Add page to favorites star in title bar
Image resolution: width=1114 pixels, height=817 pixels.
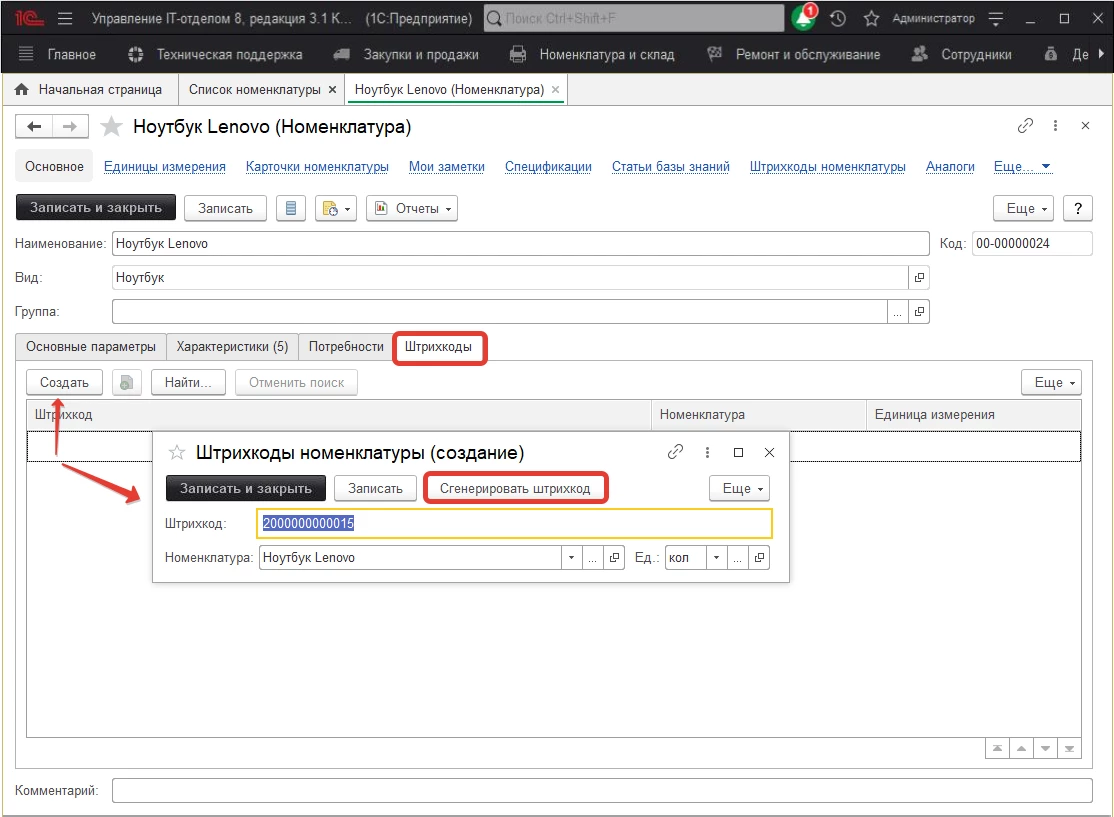[x=871, y=18]
